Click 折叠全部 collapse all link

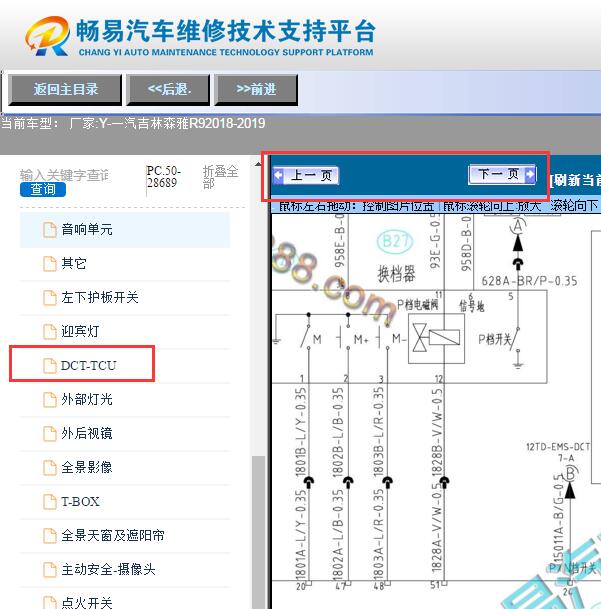point(220,177)
